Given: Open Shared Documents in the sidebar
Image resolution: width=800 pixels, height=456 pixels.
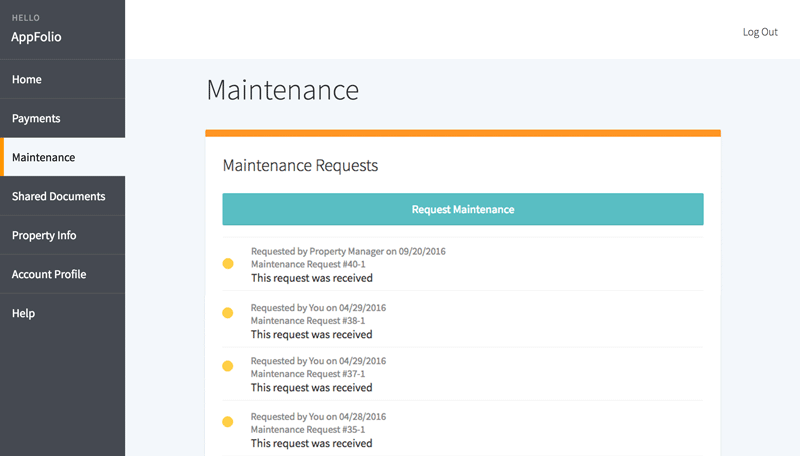Looking at the screenshot, I should pyautogui.click(x=62, y=196).
